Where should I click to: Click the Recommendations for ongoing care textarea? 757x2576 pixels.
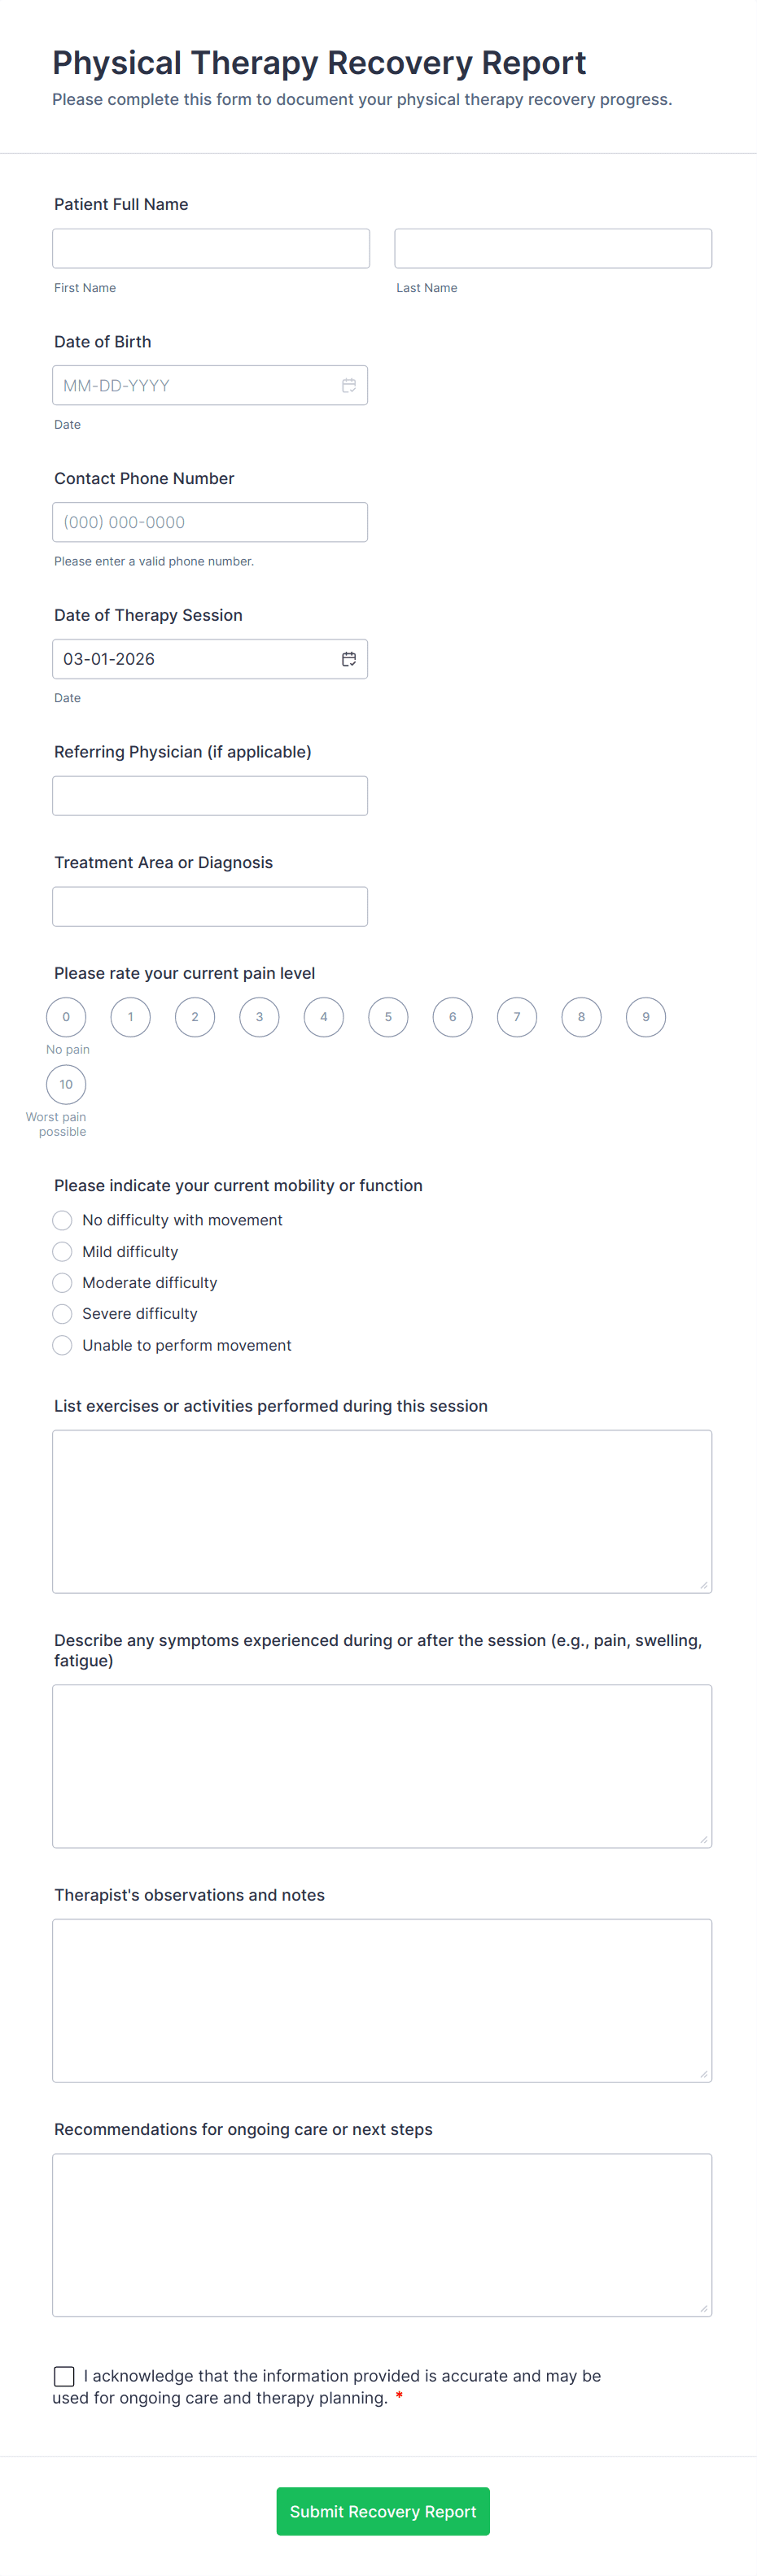point(382,2234)
